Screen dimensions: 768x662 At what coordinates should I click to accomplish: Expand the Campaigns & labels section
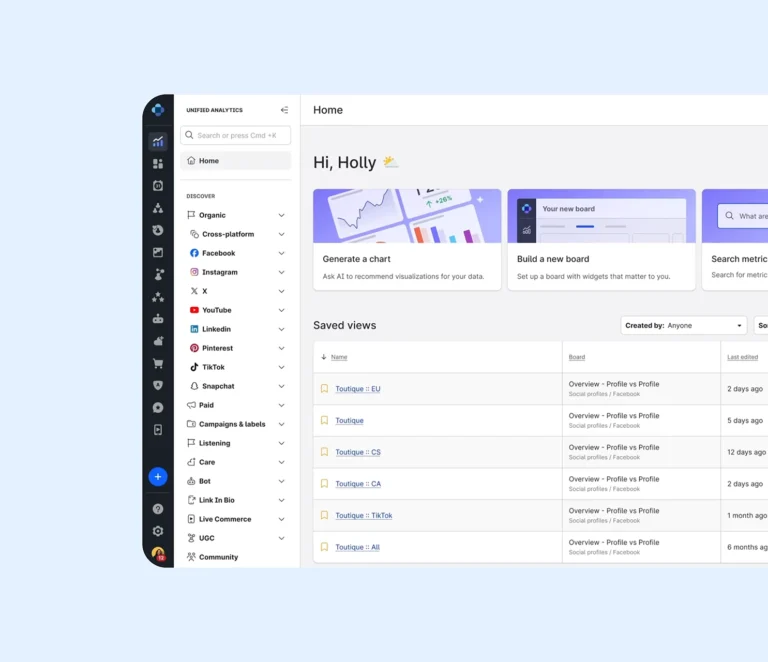281,424
